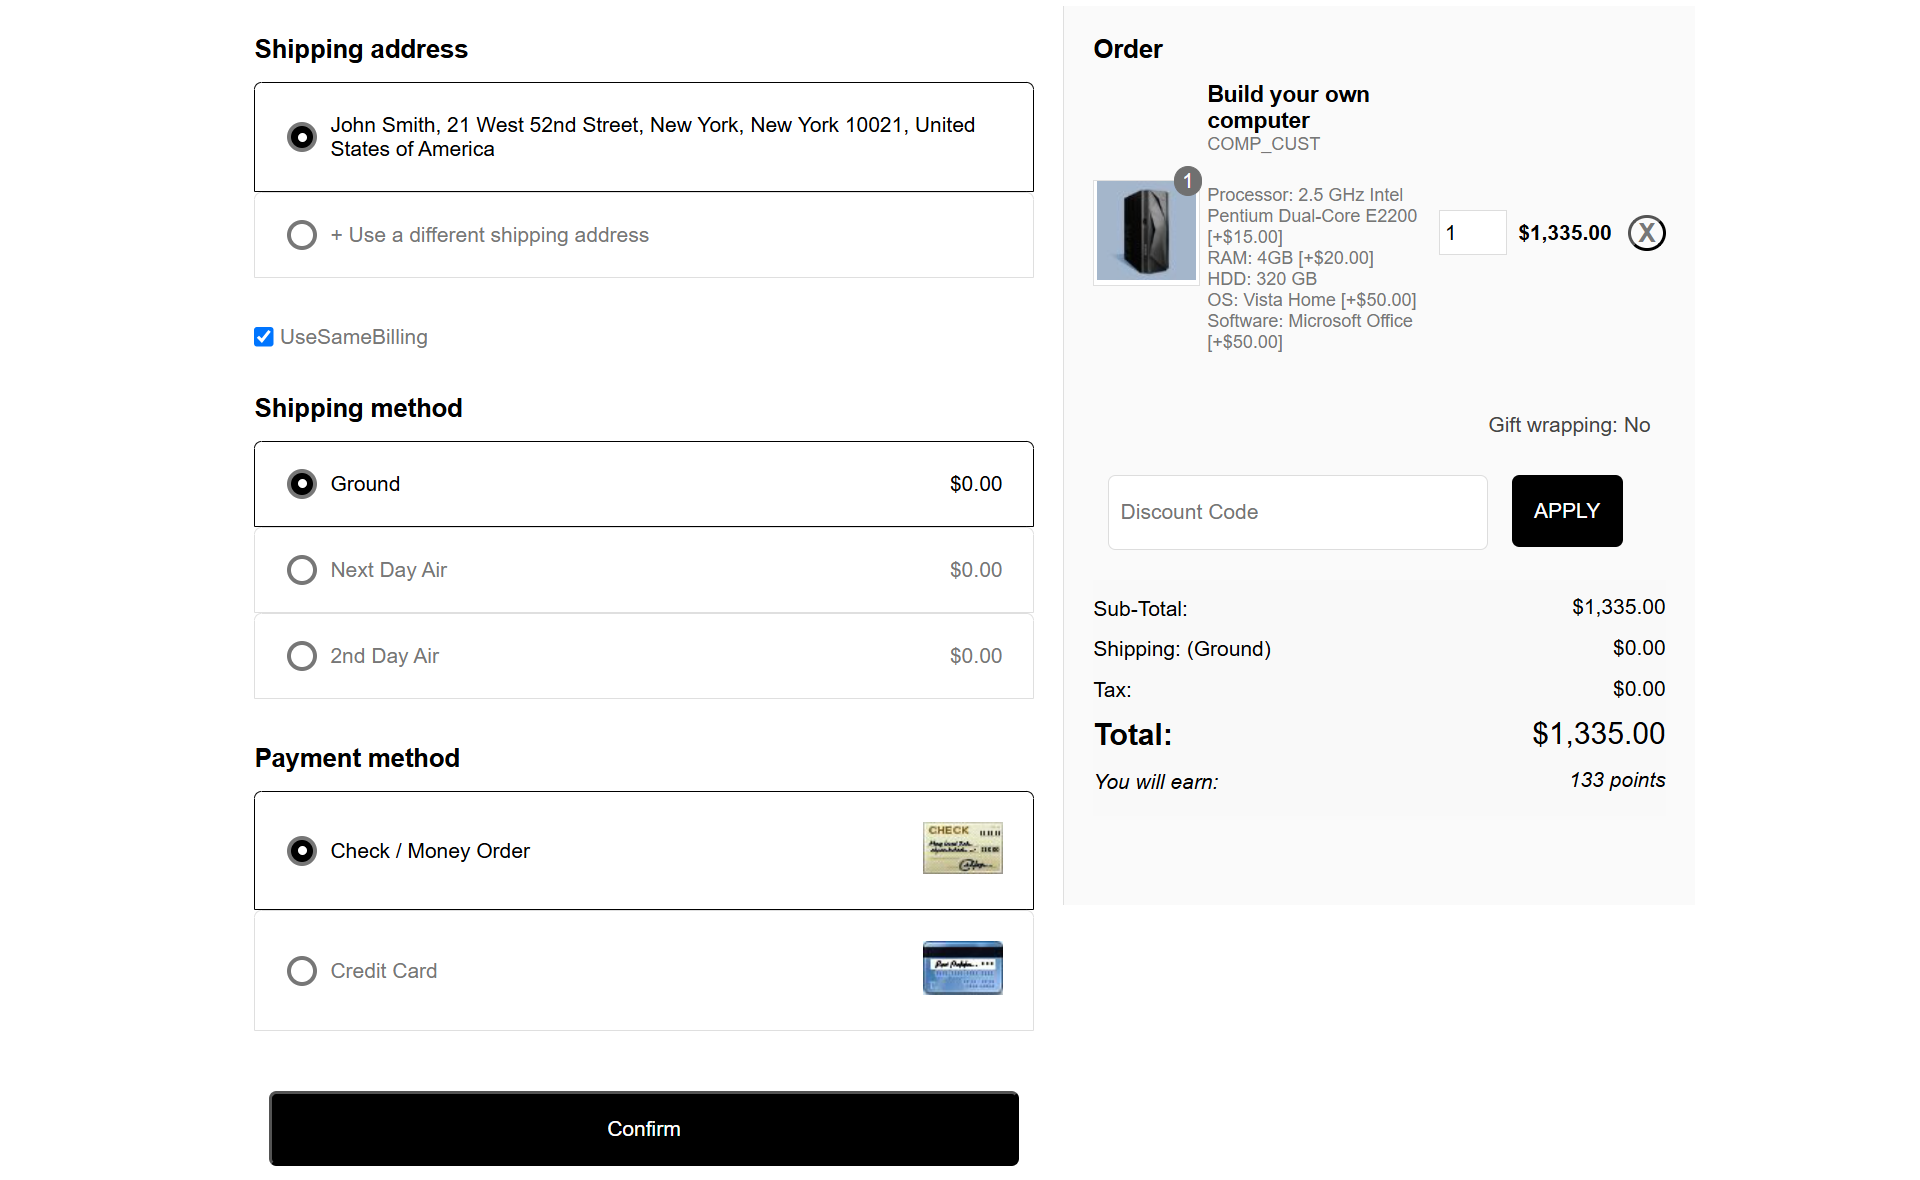Click the Ground shipping $0.00 price
This screenshot has width=1920, height=1180.
[975, 484]
